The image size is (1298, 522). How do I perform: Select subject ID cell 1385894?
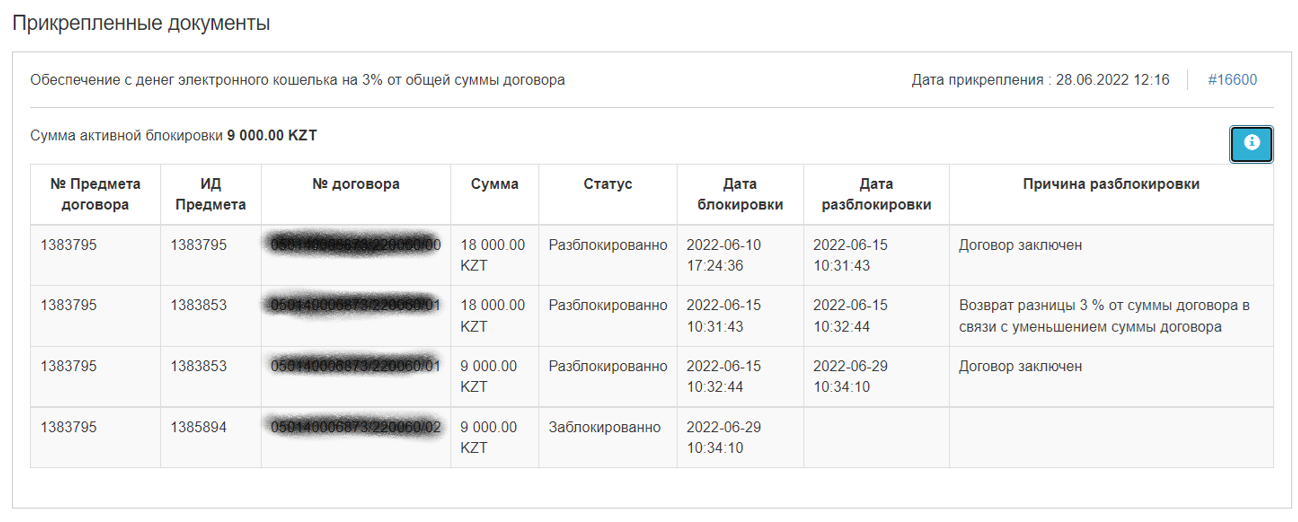click(x=199, y=427)
